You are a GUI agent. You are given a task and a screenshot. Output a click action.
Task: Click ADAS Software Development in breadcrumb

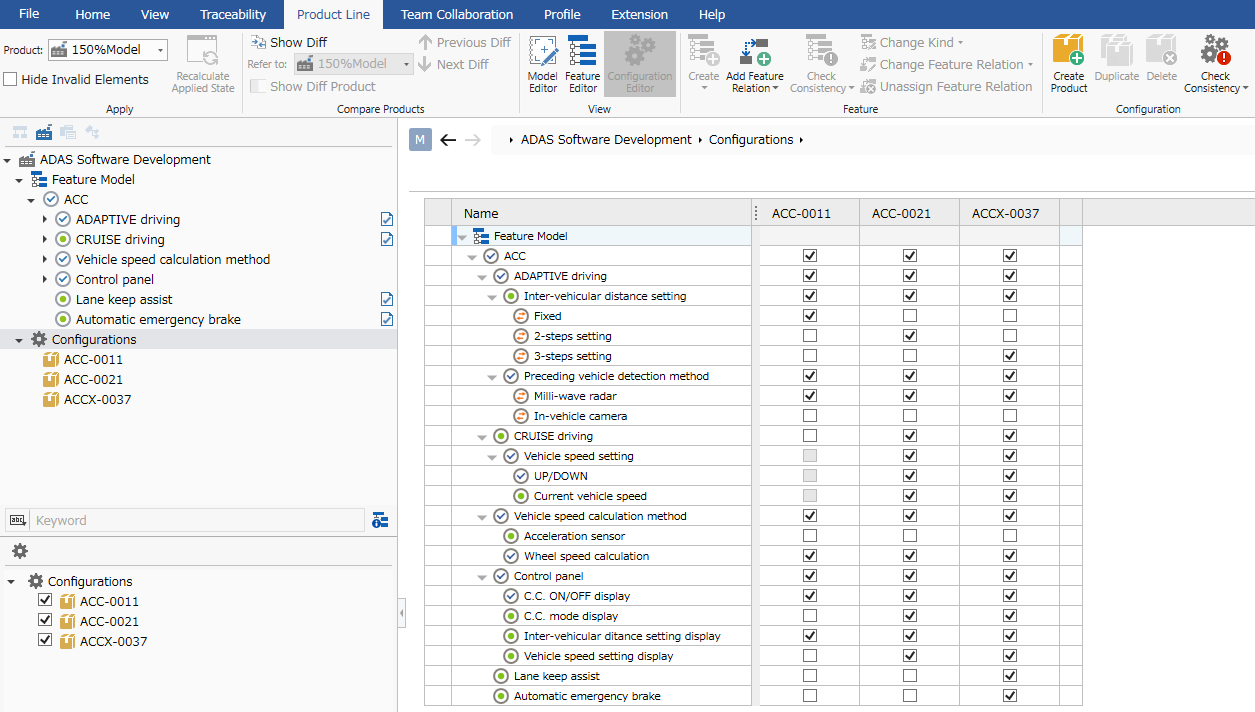tap(605, 140)
